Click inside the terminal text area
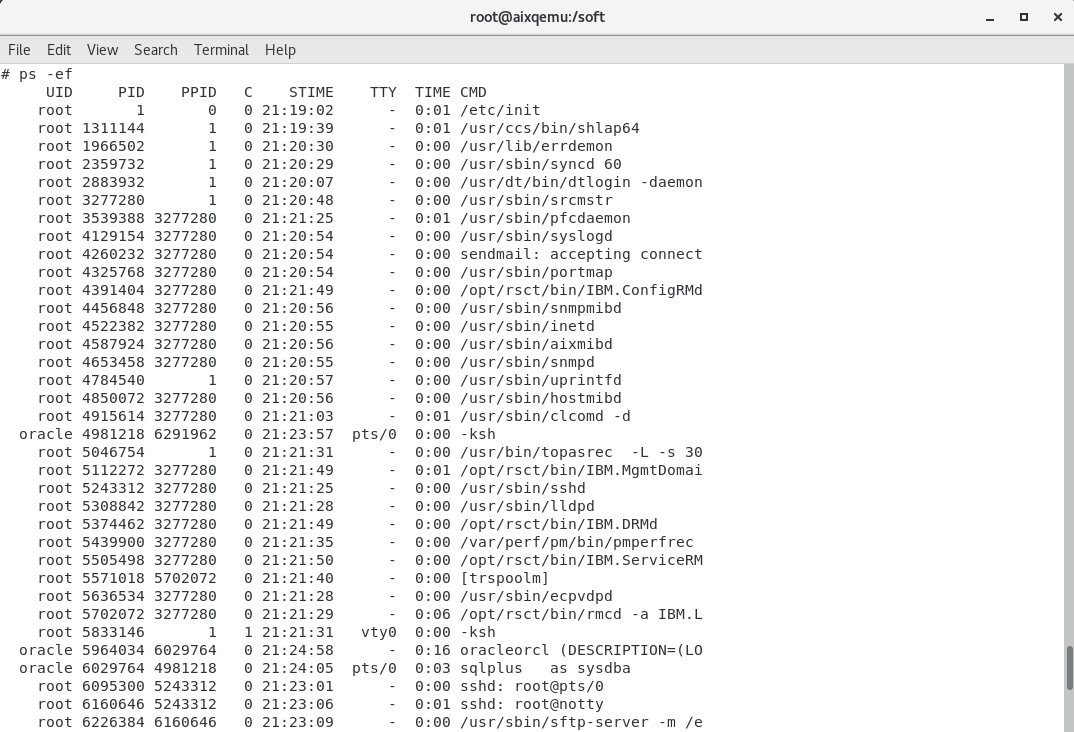The height and width of the screenshot is (732, 1074). (x=500, y=400)
